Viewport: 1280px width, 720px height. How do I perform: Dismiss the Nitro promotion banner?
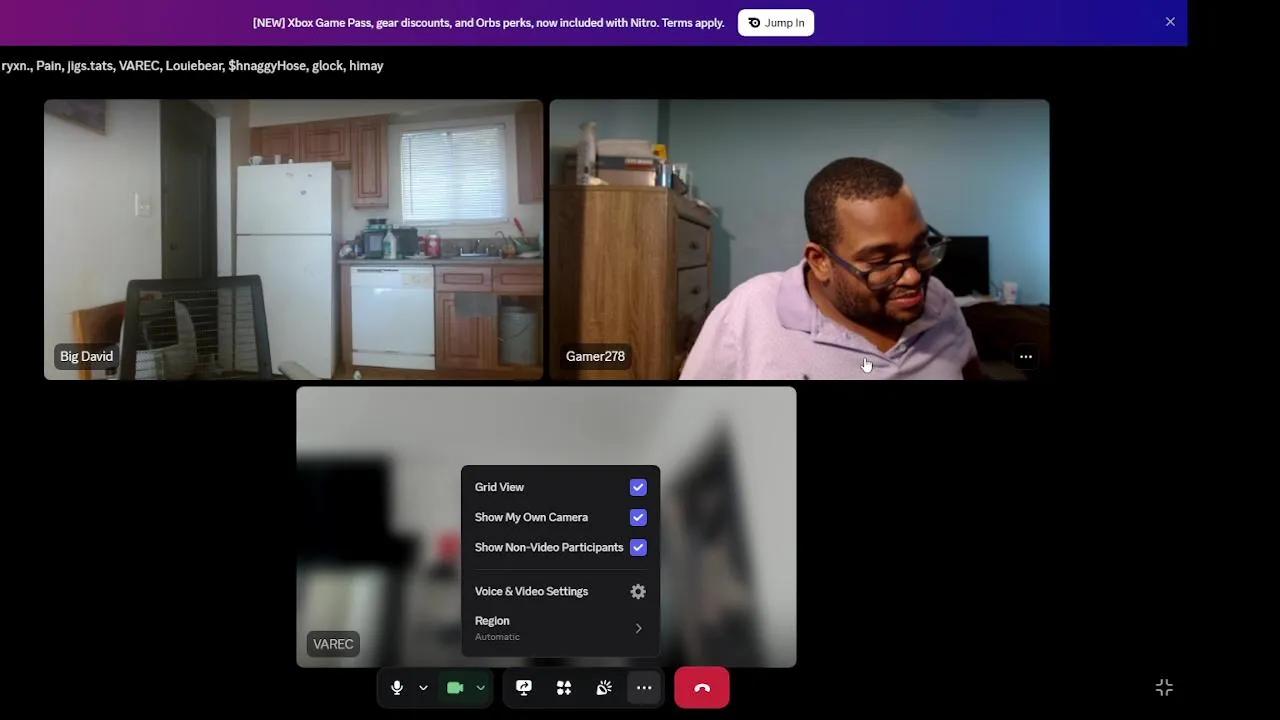[1170, 22]
